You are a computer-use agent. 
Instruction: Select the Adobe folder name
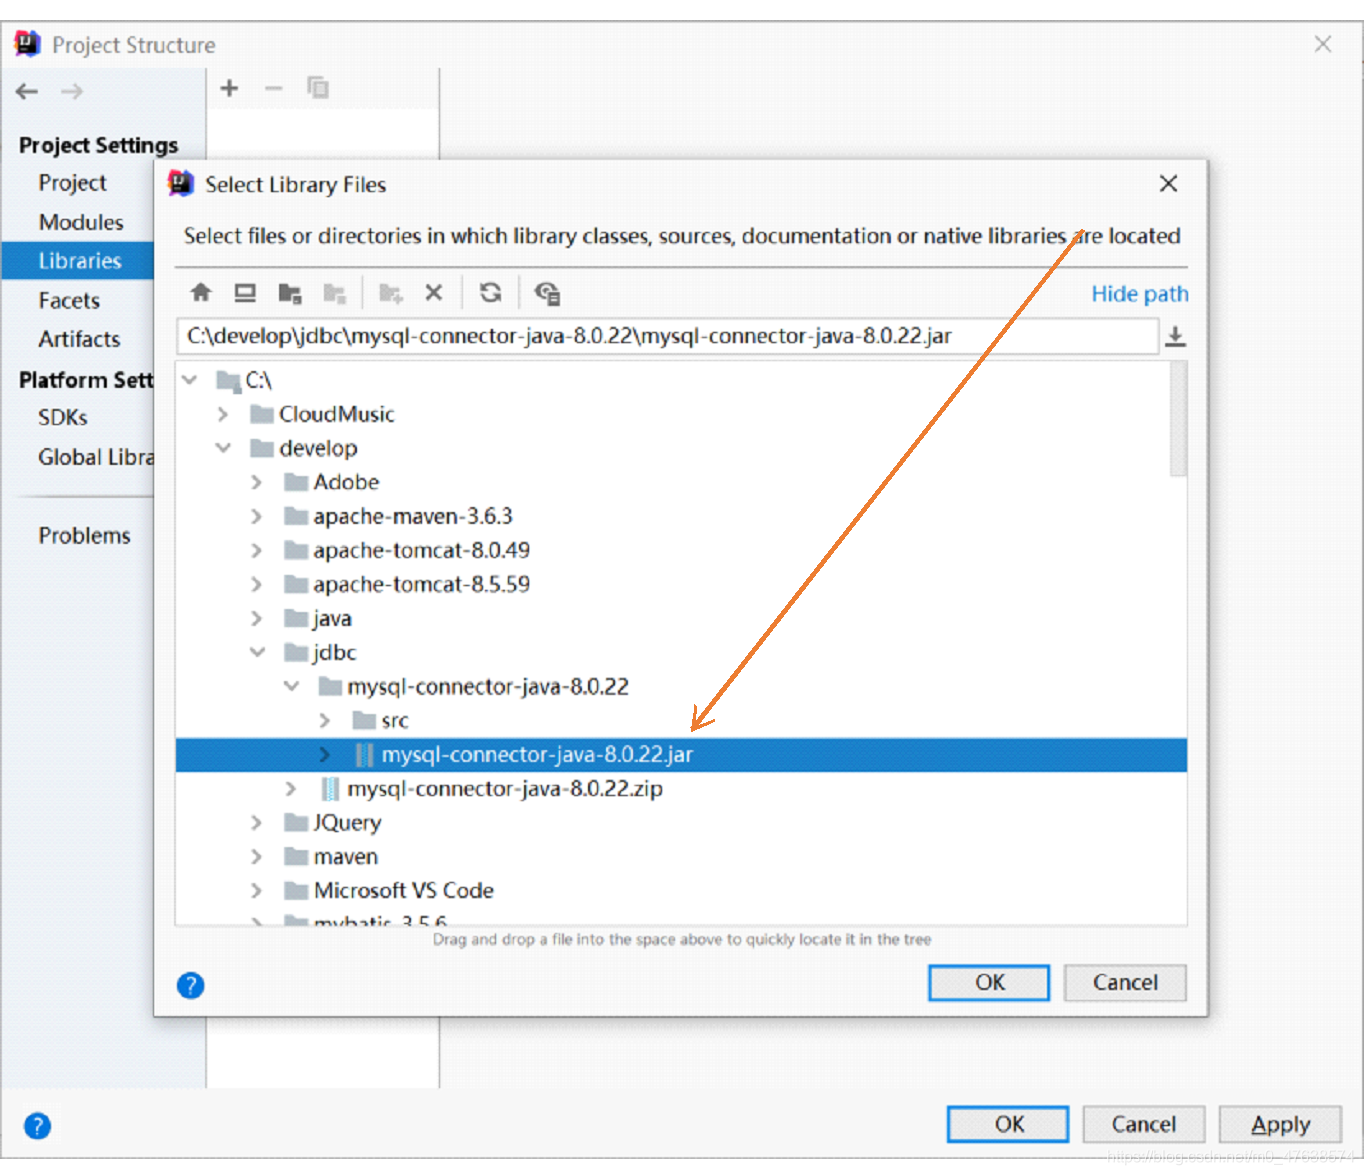point(346,482)
